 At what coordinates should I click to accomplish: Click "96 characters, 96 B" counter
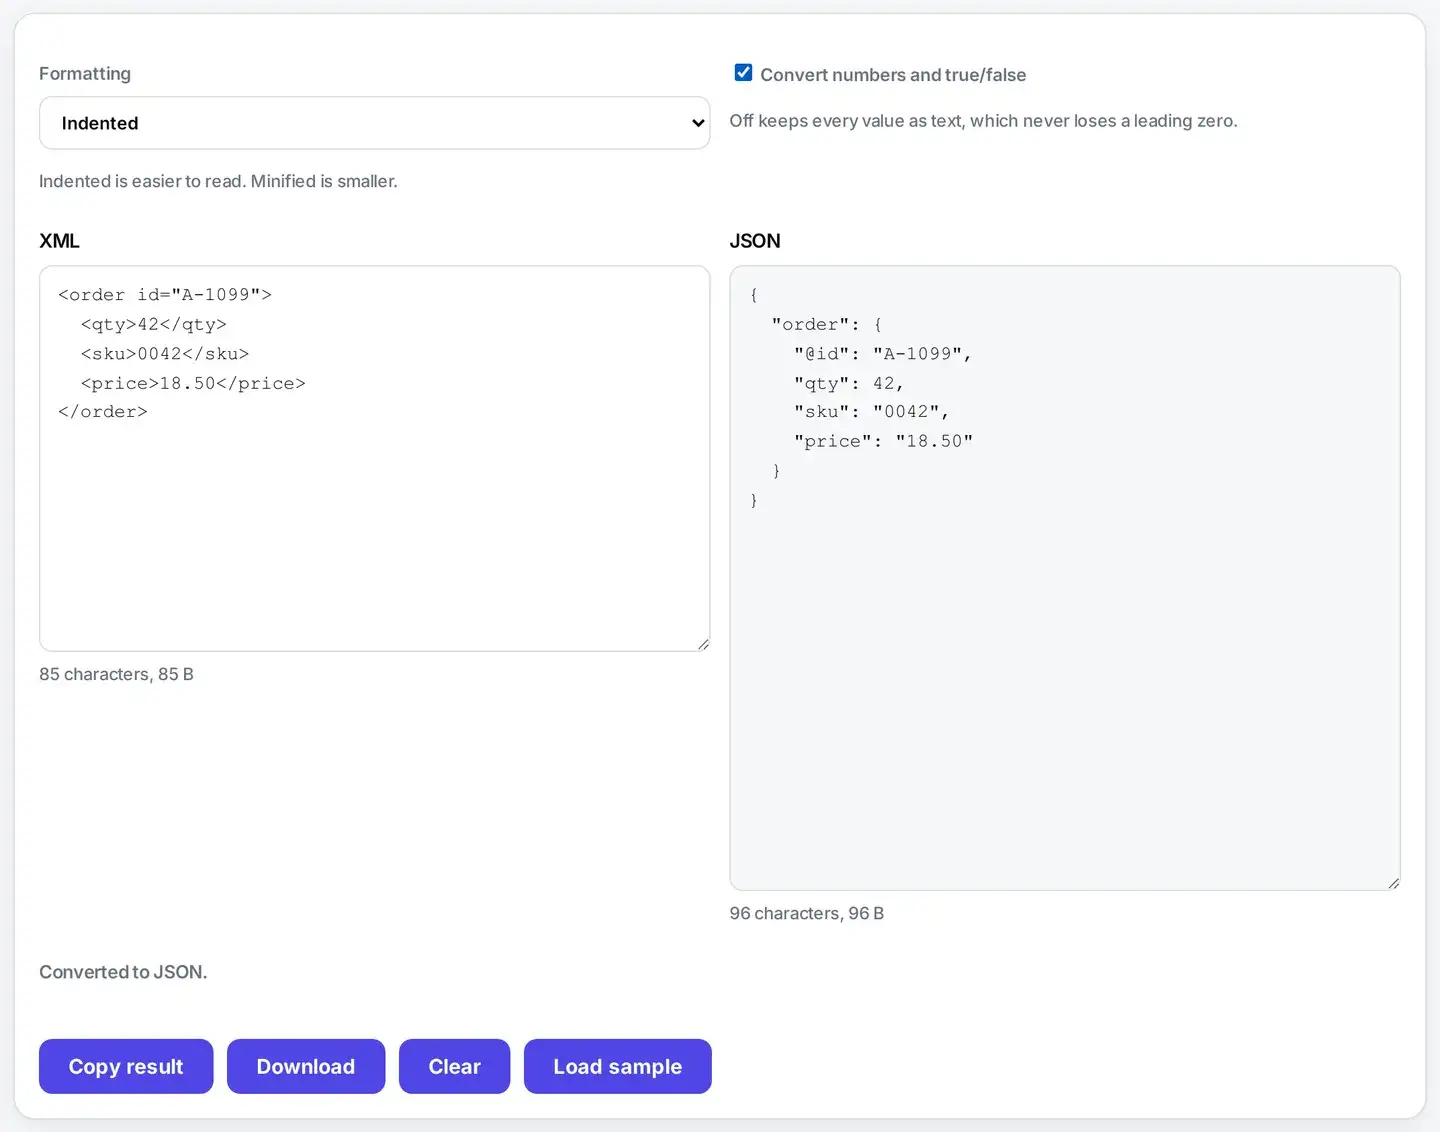tap(807, 913)
